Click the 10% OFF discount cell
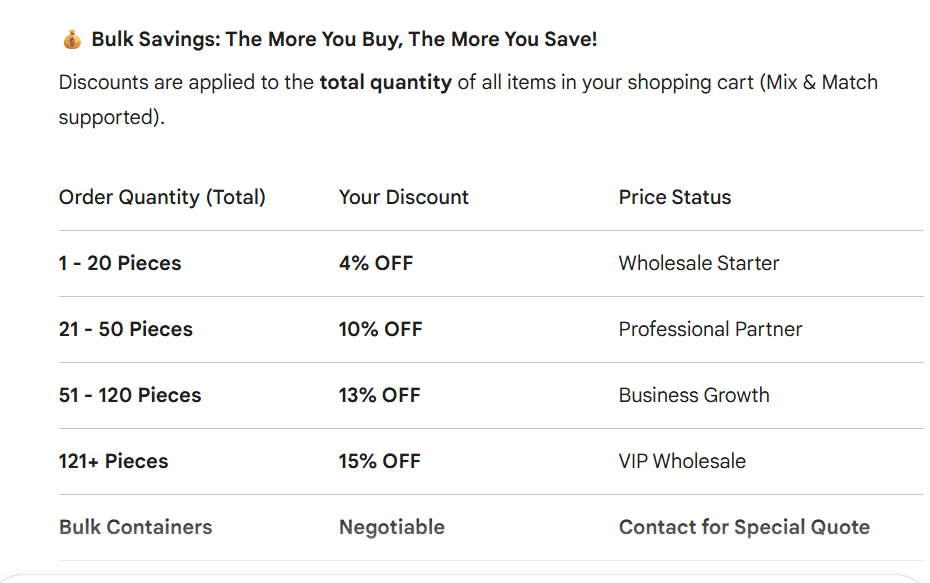The image size is (930, 583). click(x=380, y=329)
